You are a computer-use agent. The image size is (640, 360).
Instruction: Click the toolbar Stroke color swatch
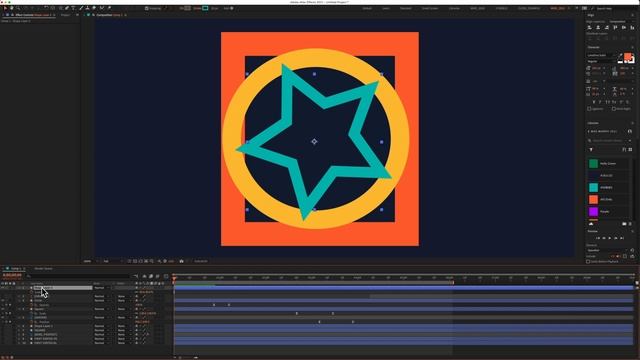click(204, 8)
